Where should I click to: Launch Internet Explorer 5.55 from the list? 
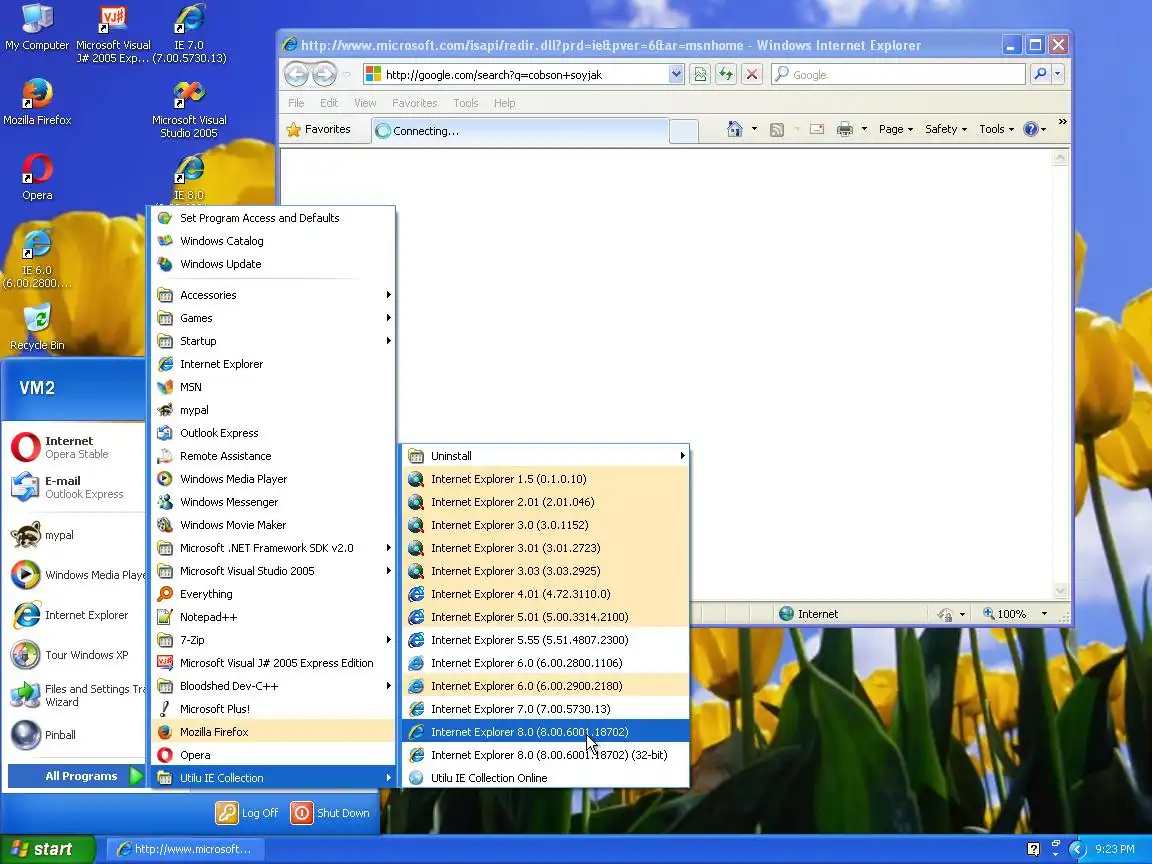point(545,640)
